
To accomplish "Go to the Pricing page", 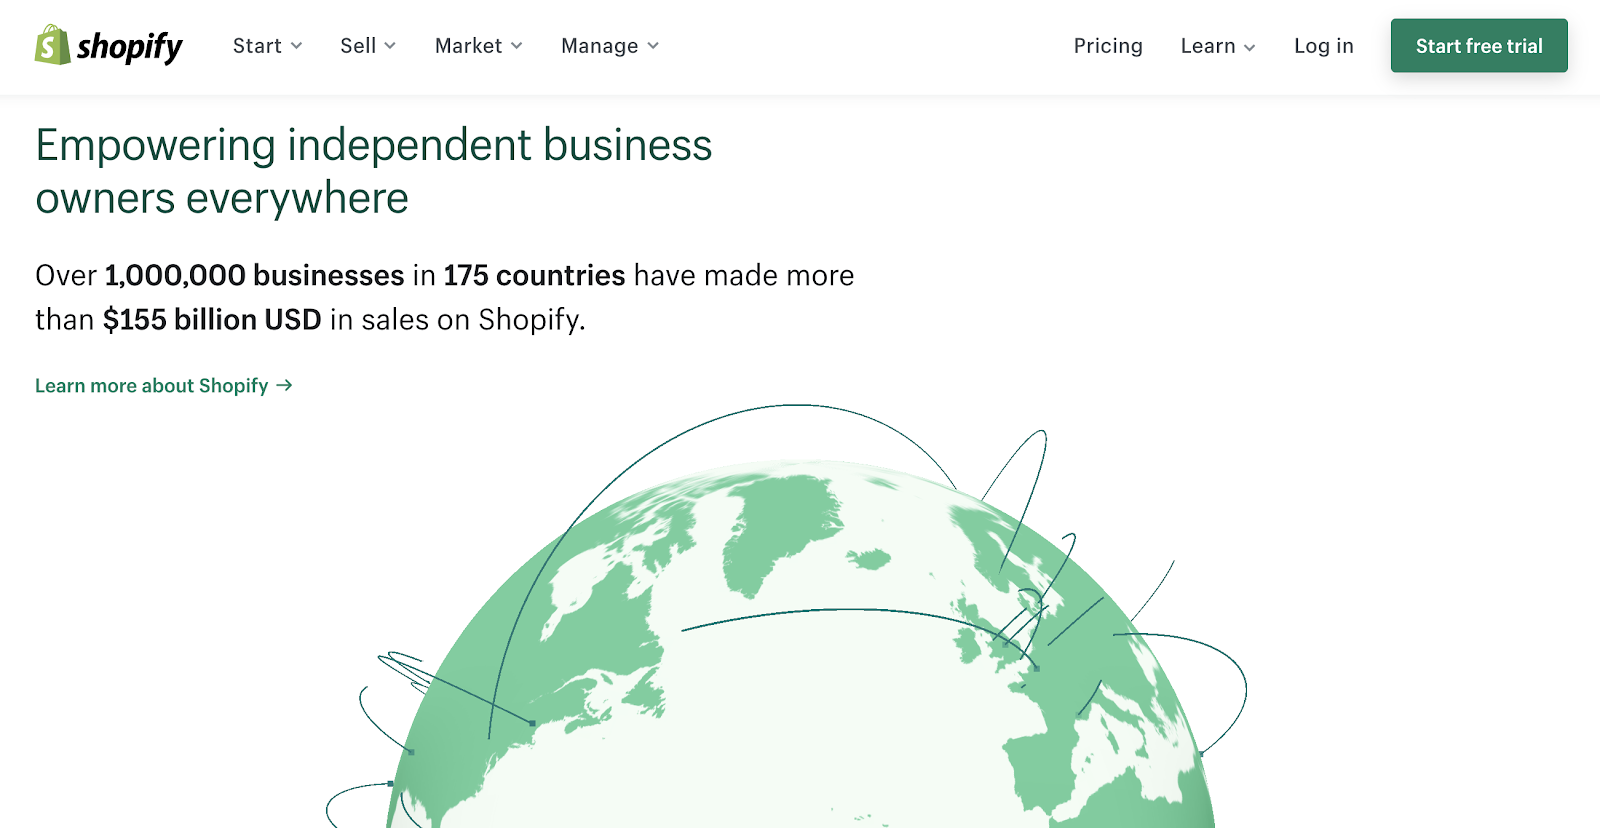I will click(1108, 46).
